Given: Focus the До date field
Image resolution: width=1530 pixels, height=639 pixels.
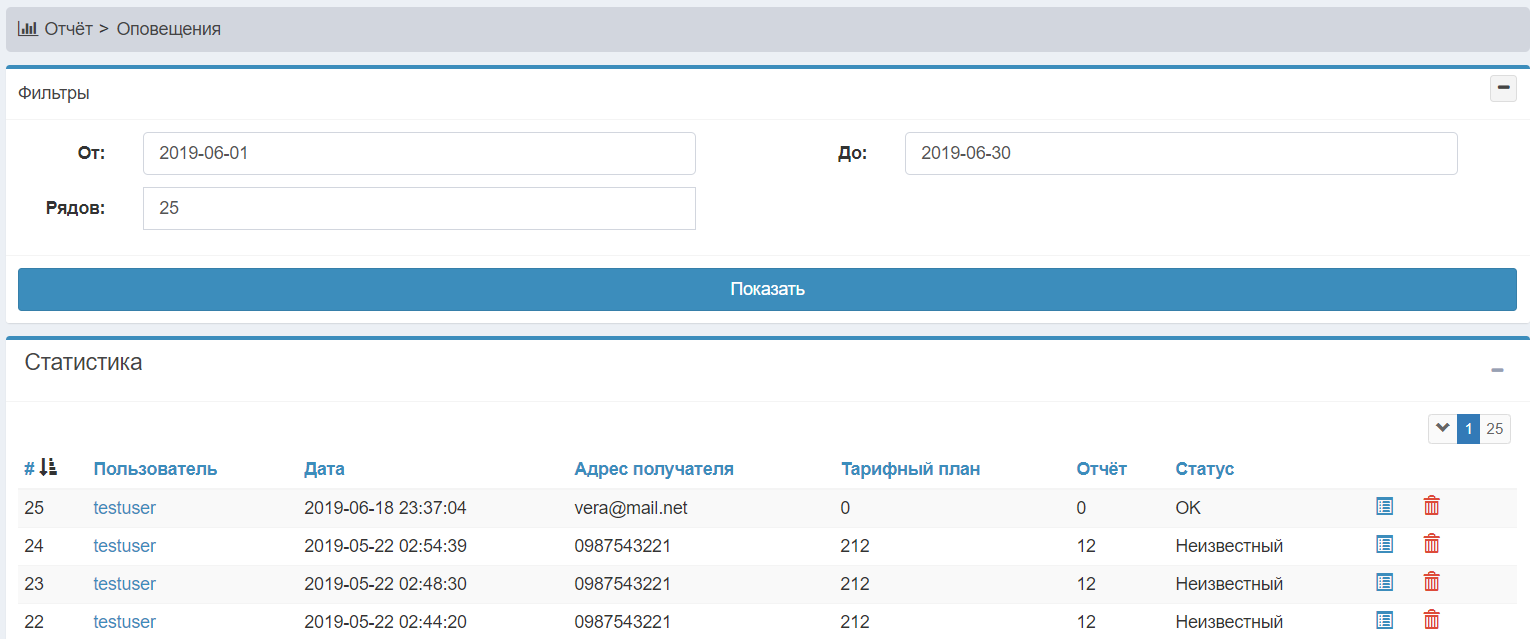Looking at the screenshot, I should pos(1180,154).
